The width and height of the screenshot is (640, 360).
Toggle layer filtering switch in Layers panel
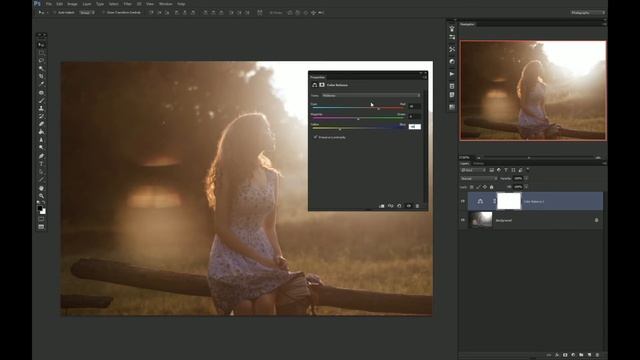coord(528,170)
